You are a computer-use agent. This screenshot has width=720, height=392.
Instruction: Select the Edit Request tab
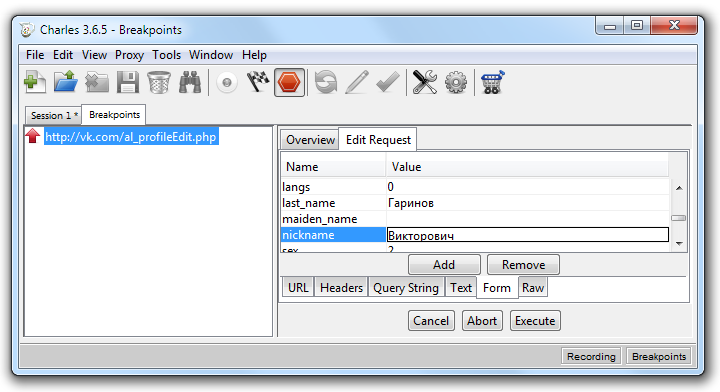(x=378, y=140)
